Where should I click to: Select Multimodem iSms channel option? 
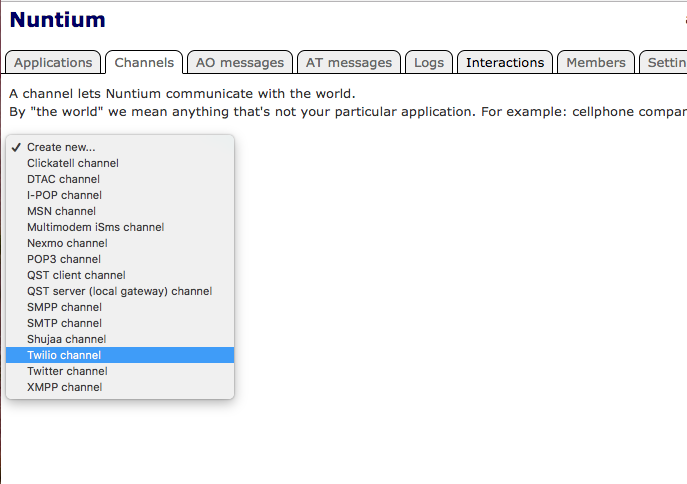pos(120,227)
